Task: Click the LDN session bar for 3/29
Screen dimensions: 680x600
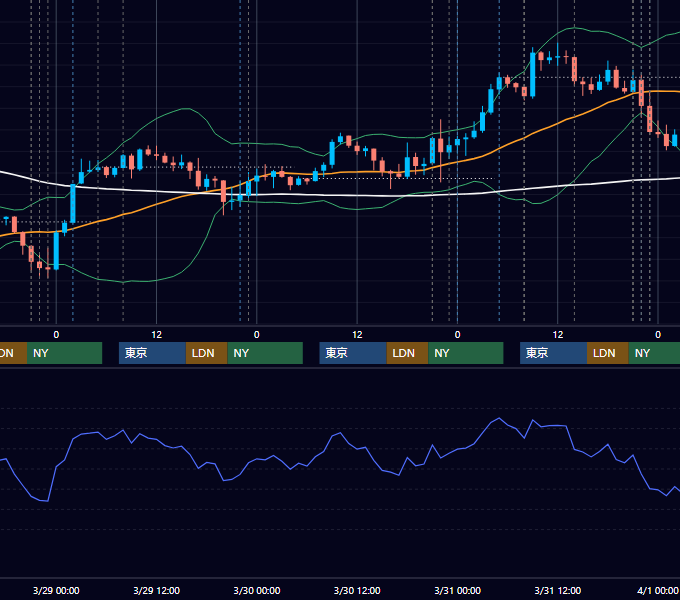Action: coord(206,353)
